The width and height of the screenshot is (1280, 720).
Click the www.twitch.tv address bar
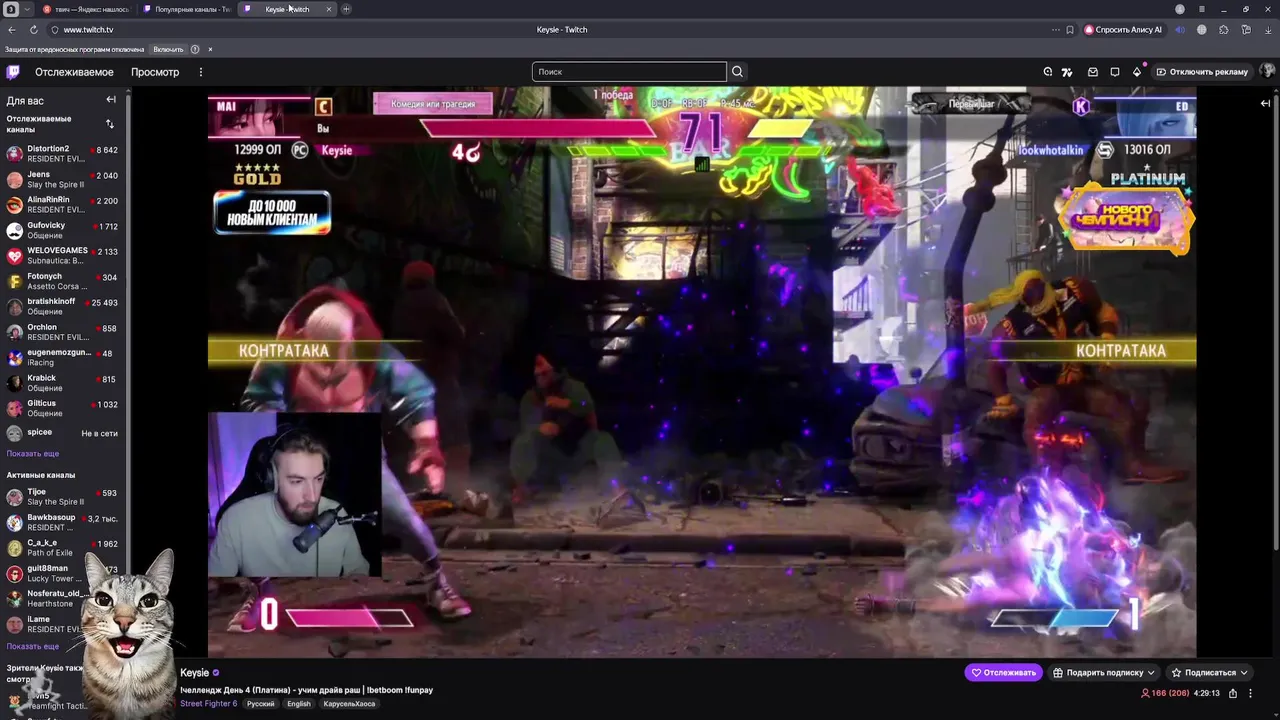click(x=88, y=30)
